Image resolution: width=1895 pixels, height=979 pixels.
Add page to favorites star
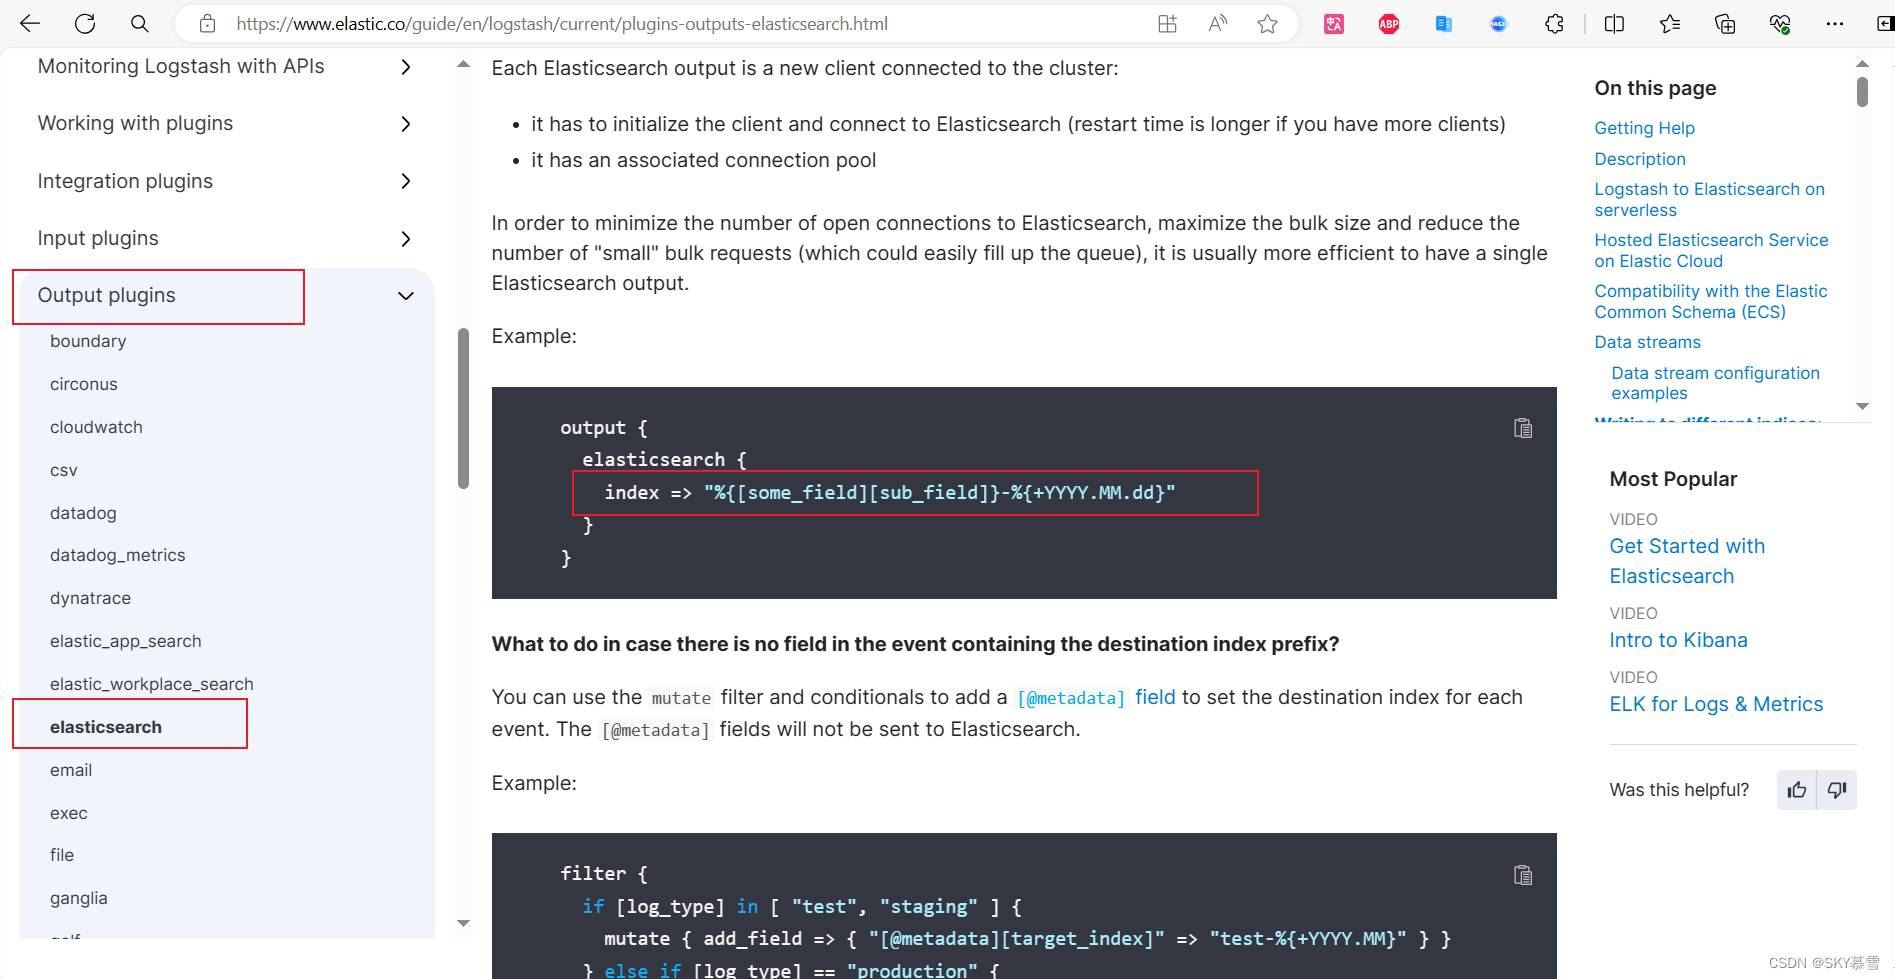click(x=1267, y=24)
